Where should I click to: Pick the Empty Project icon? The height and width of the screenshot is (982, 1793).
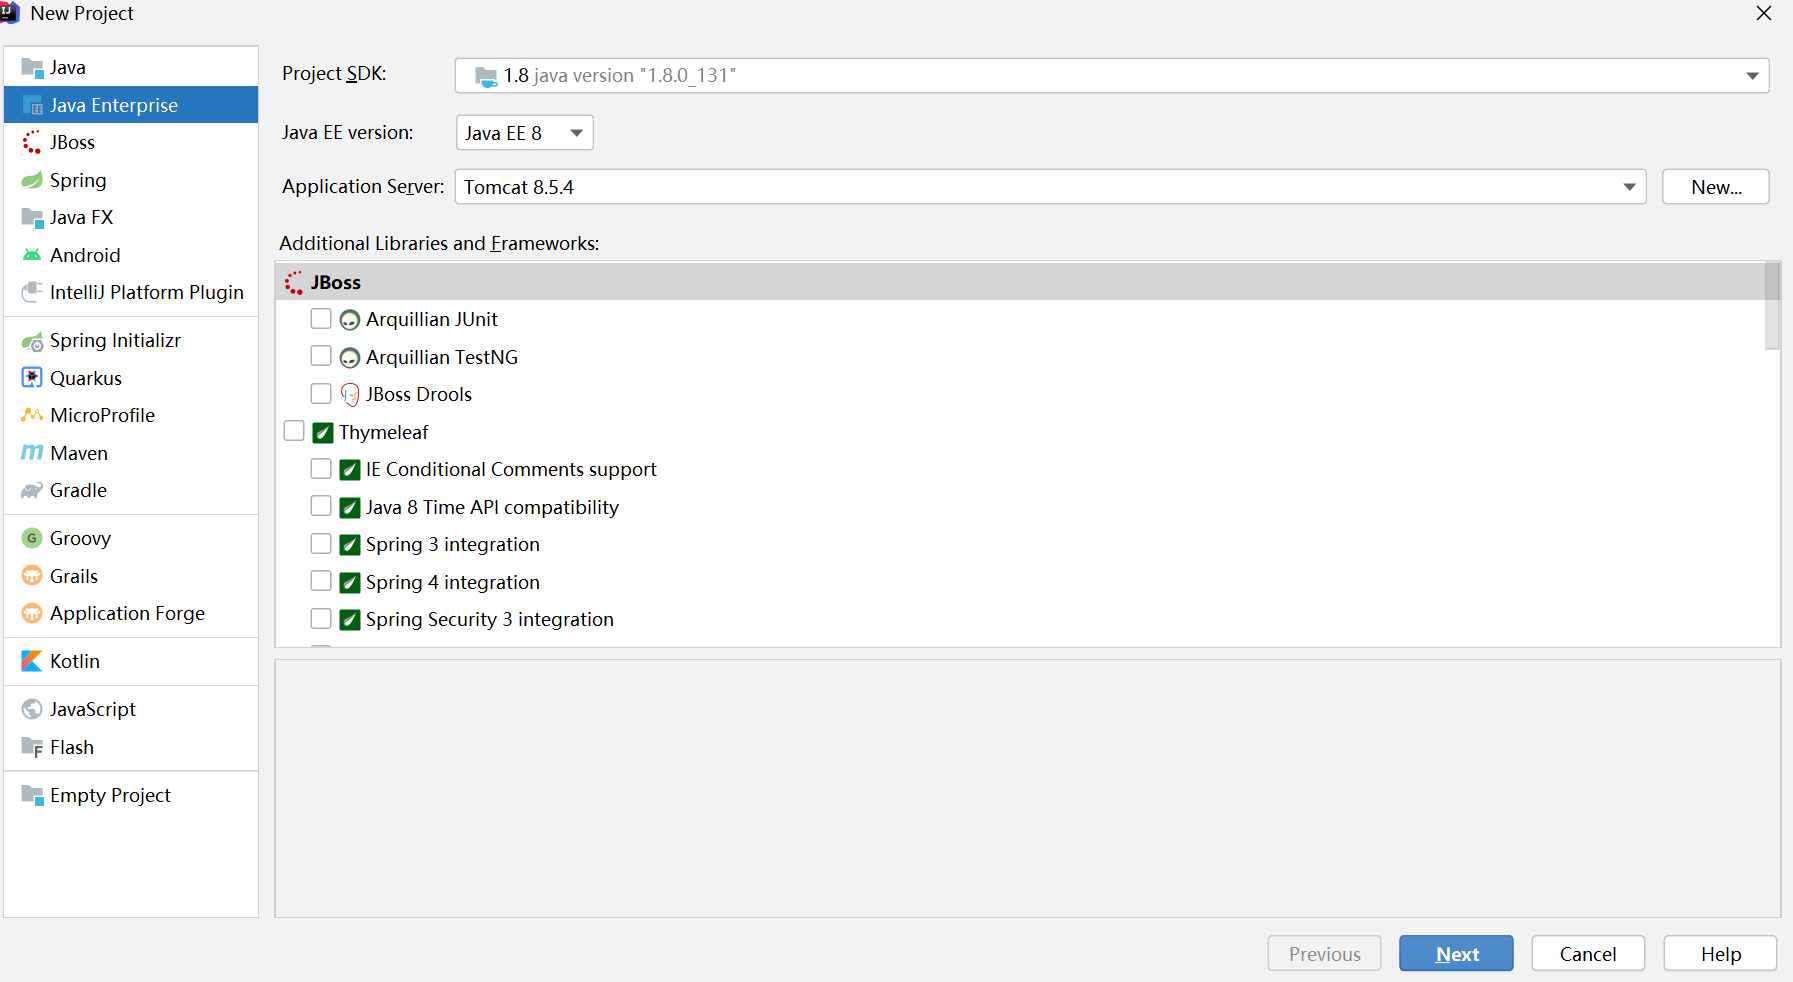tap(32, 796)
